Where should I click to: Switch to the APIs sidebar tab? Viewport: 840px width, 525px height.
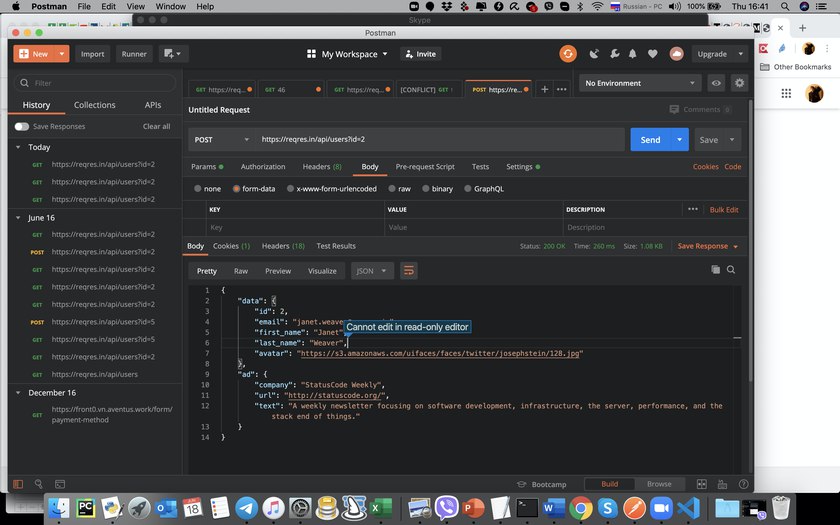pyautogui.click(x=153, y=105)
